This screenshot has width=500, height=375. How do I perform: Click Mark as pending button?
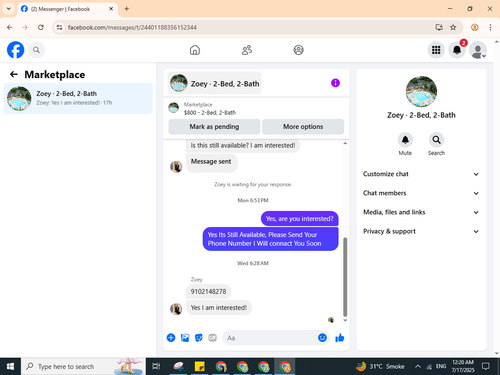tap(214, 127)
